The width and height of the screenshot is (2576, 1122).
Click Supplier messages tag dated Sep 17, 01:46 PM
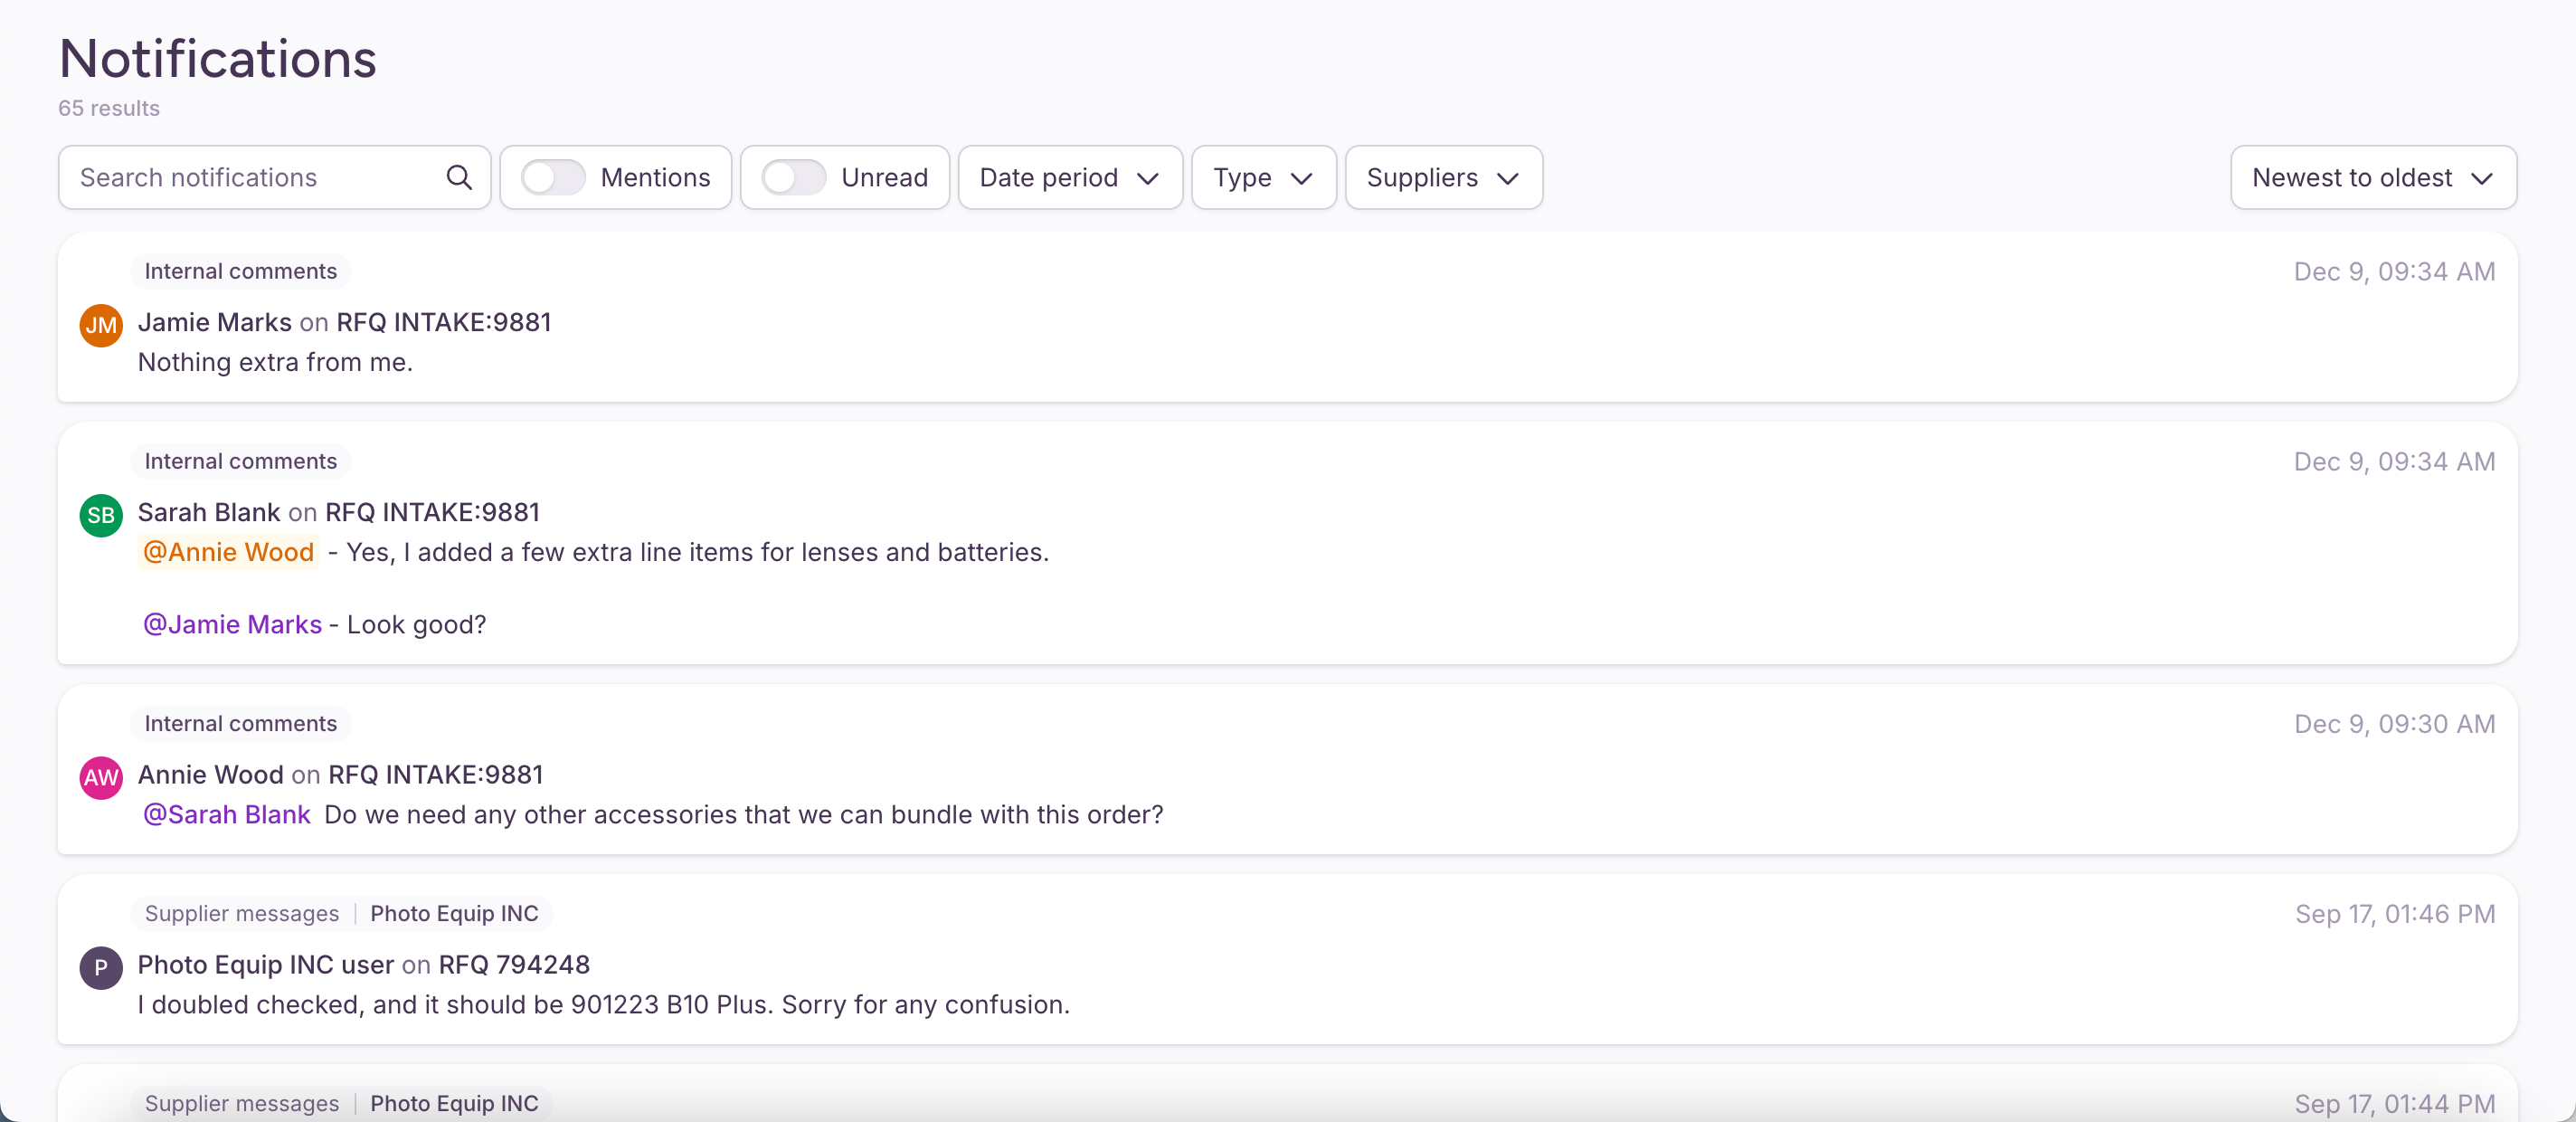[242, 913]
